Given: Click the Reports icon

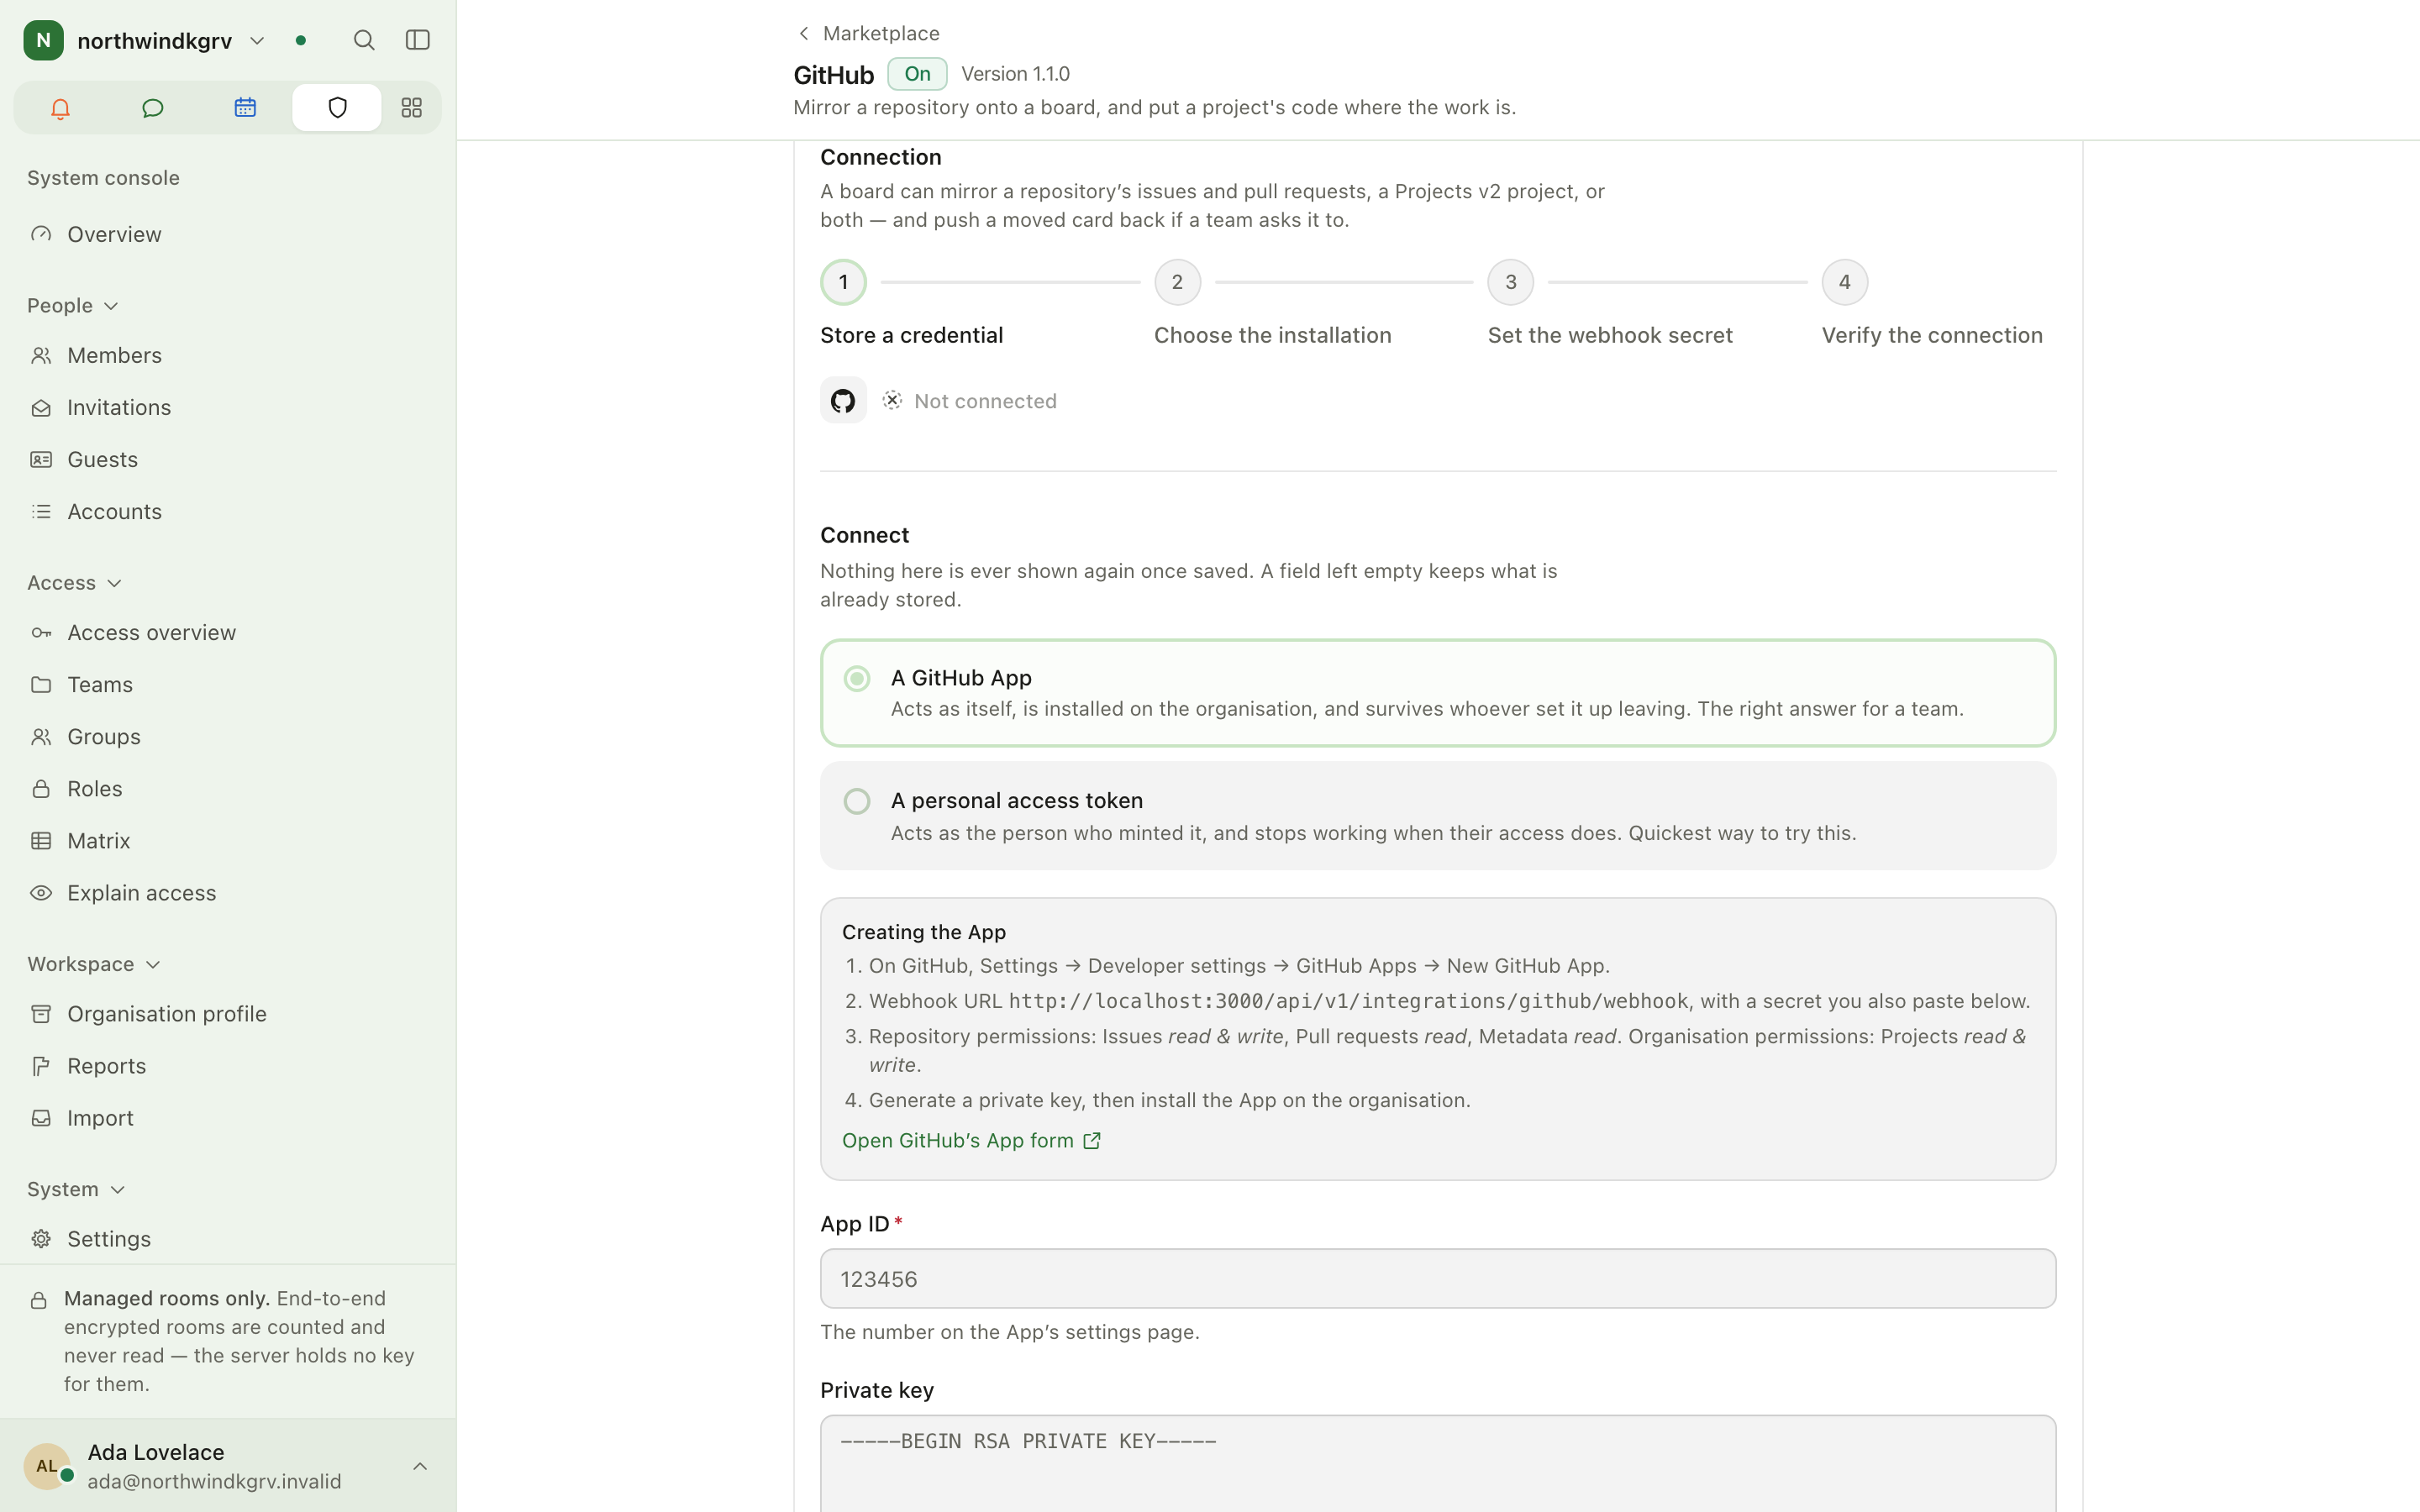Looking at the screenshot, I should (x=41, y=1066).
